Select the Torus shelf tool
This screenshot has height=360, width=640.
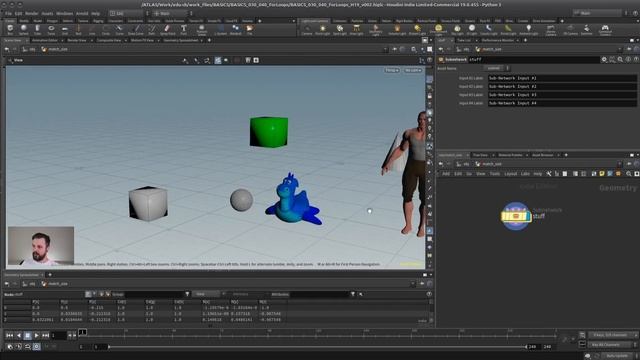pyautogui.click(x=51, y=29)
